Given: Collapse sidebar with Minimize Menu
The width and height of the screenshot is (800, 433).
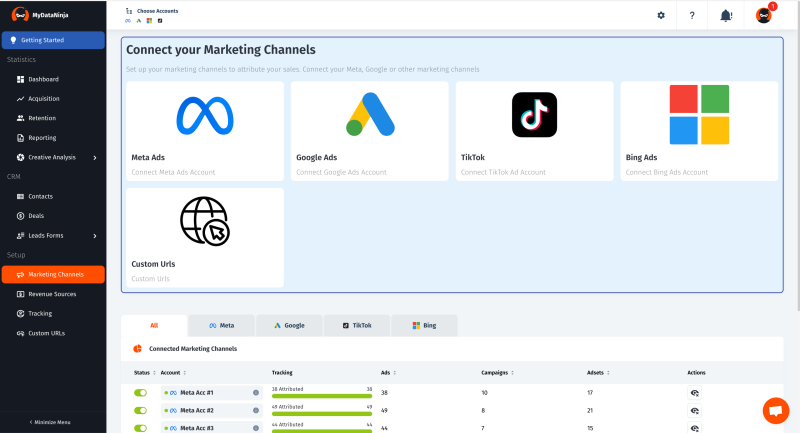Looking at the screenshot, I should (50, 422).
